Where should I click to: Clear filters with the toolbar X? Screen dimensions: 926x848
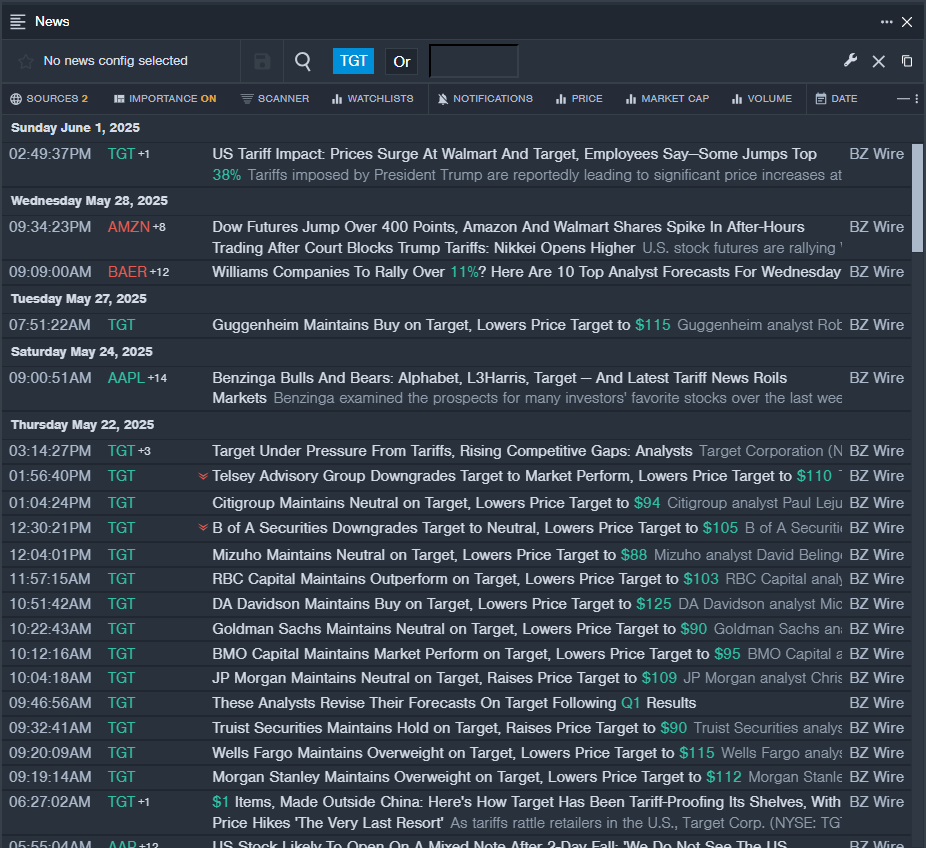[x=879, y=61]
